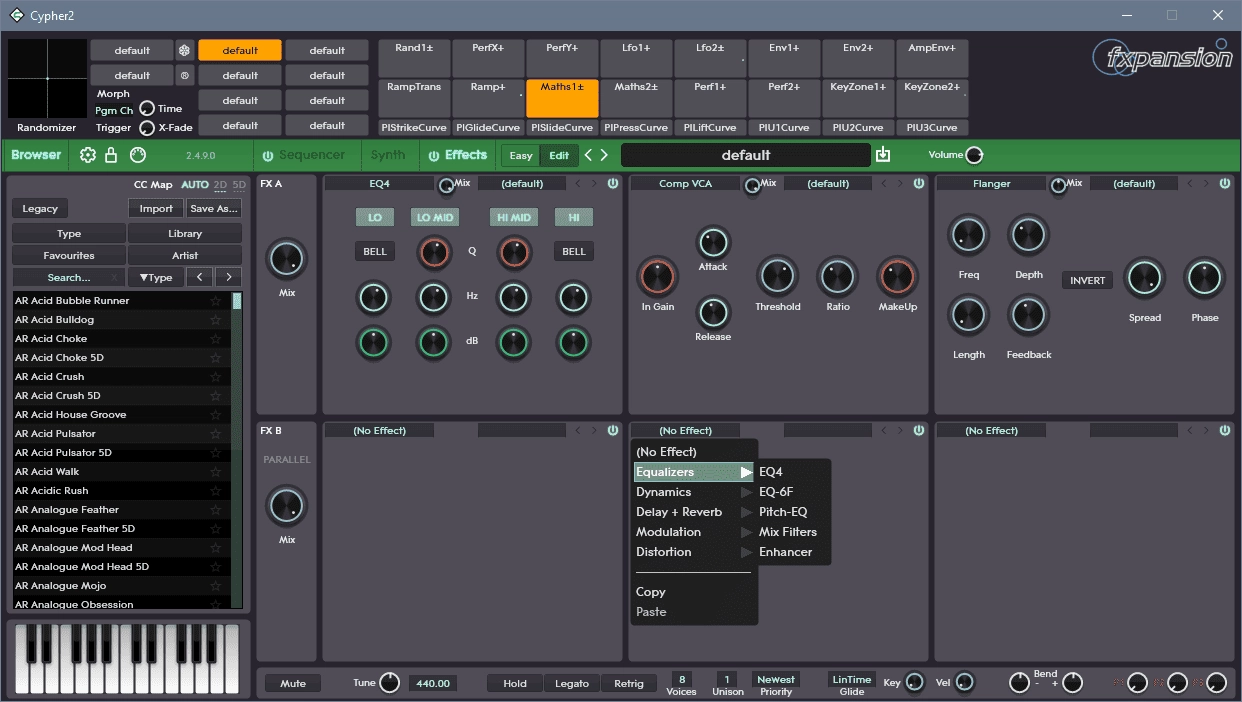This screenshot has width=1242, height=702.
Task: Click the Mute button
Action: 293,684
